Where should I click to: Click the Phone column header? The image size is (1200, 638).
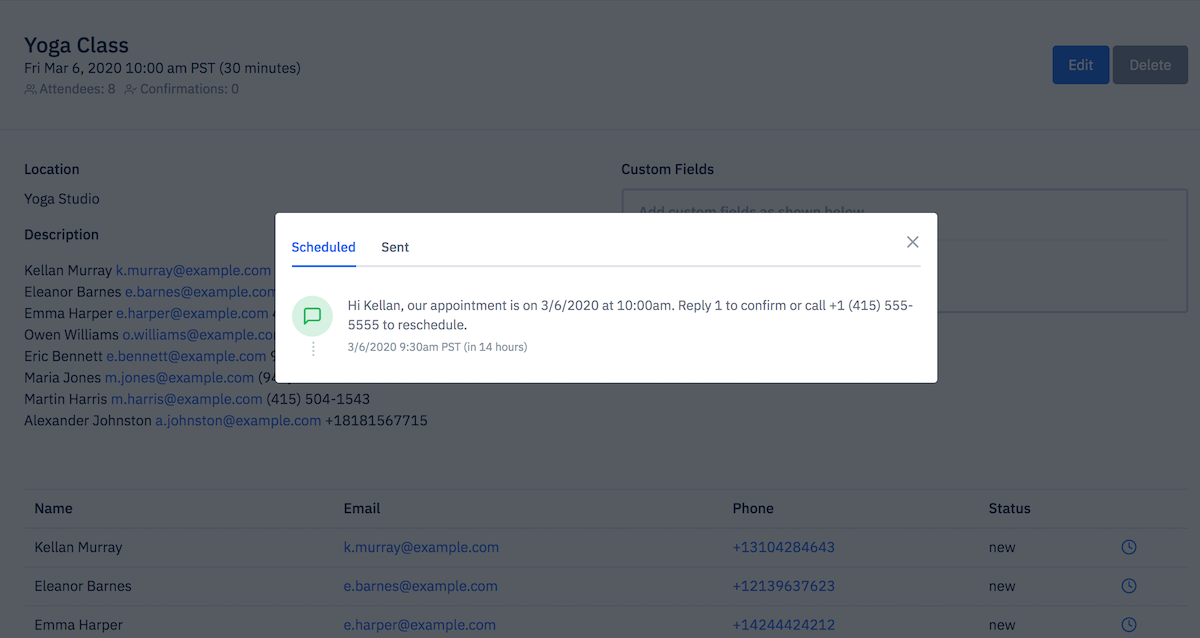753,508
